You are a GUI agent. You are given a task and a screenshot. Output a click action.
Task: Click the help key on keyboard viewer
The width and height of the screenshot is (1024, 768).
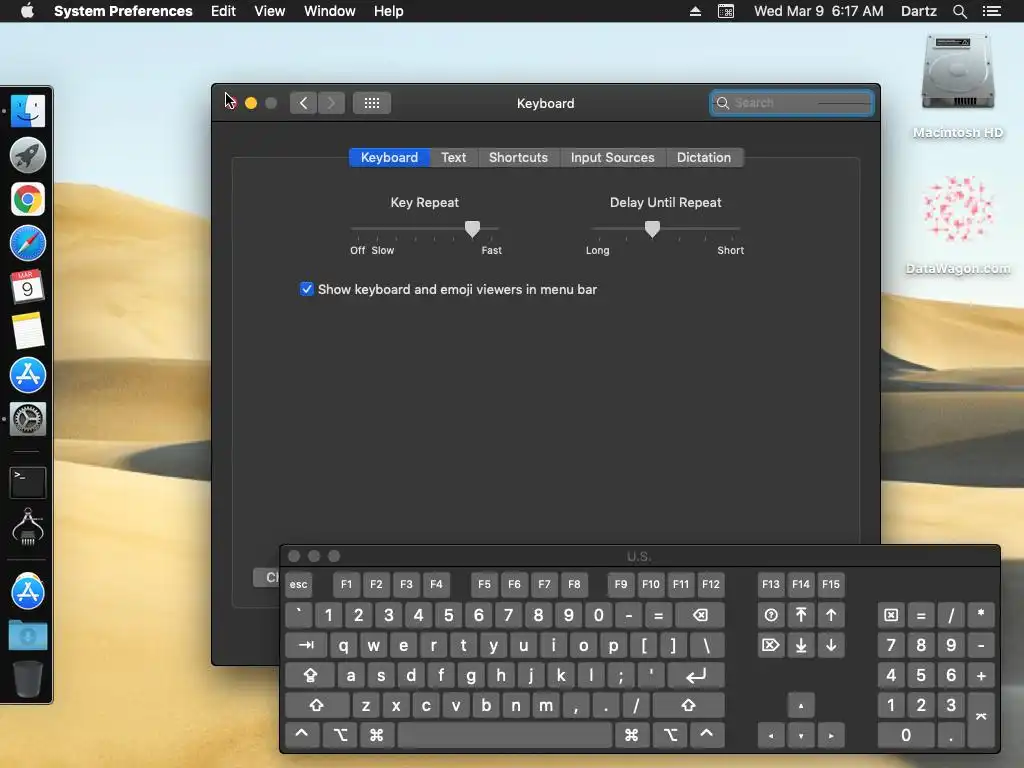[x=771, y=615]
